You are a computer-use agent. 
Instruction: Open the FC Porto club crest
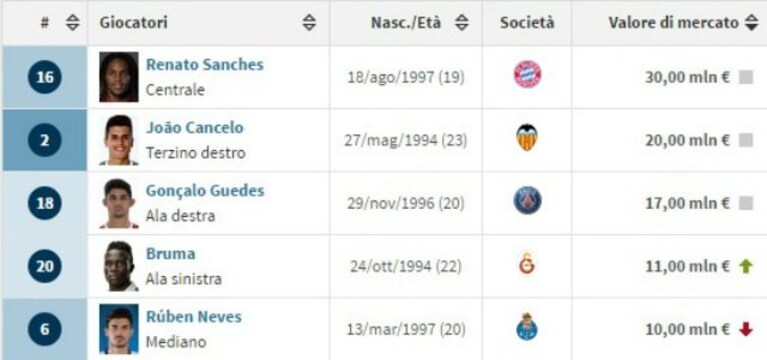[527, 327]
